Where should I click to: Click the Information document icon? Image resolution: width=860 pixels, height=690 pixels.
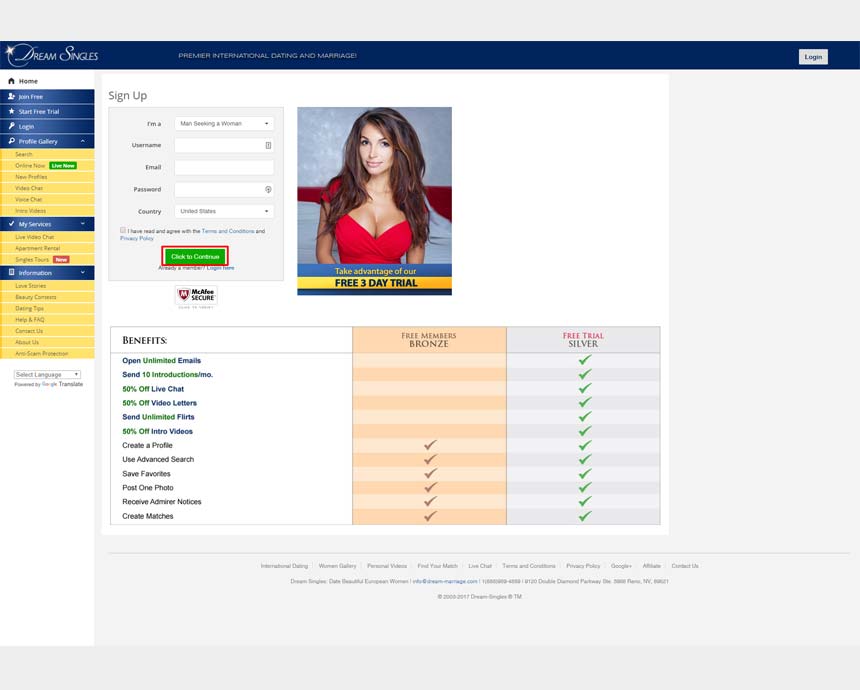tap(11, 273)
